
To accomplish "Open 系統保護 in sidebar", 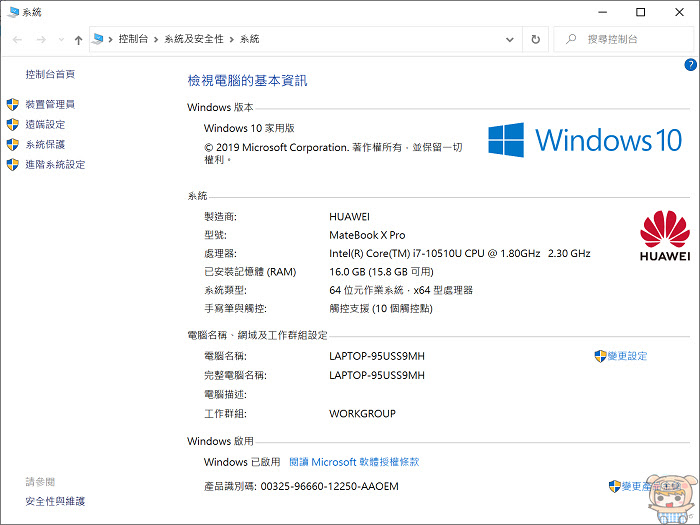I will coord(45,145).
